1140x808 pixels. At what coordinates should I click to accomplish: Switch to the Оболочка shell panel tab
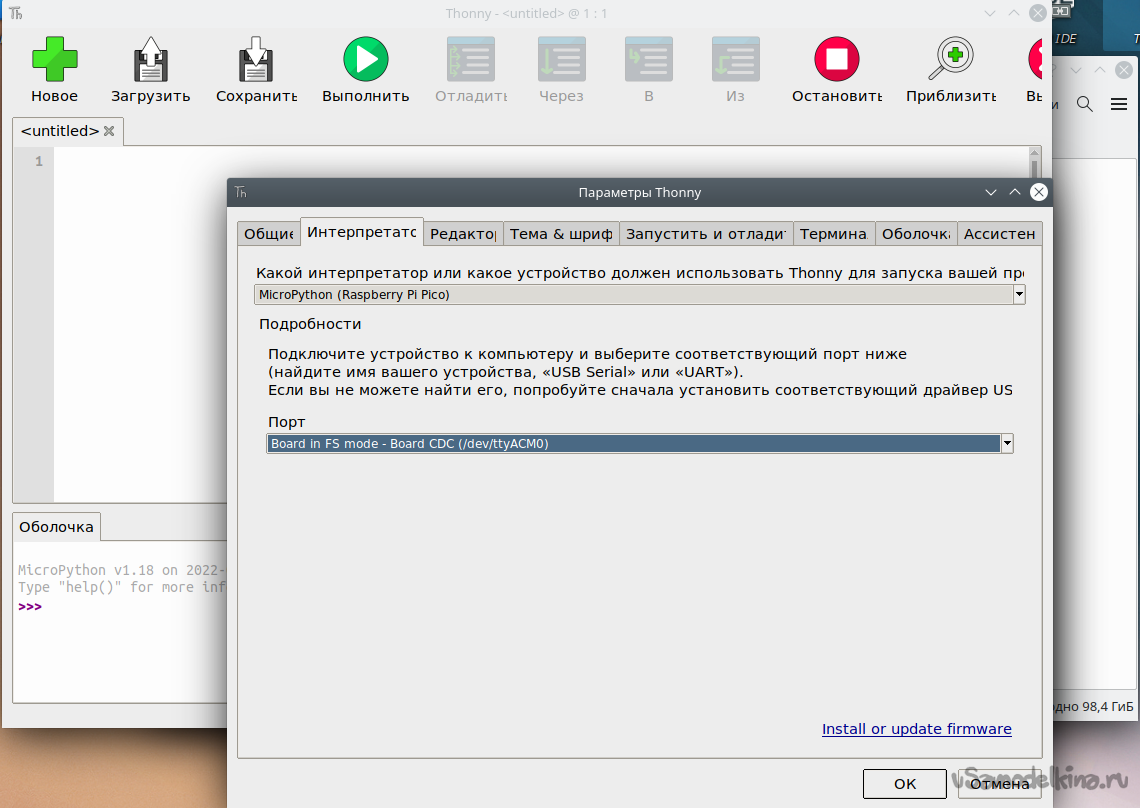click(x=56, y=527)
